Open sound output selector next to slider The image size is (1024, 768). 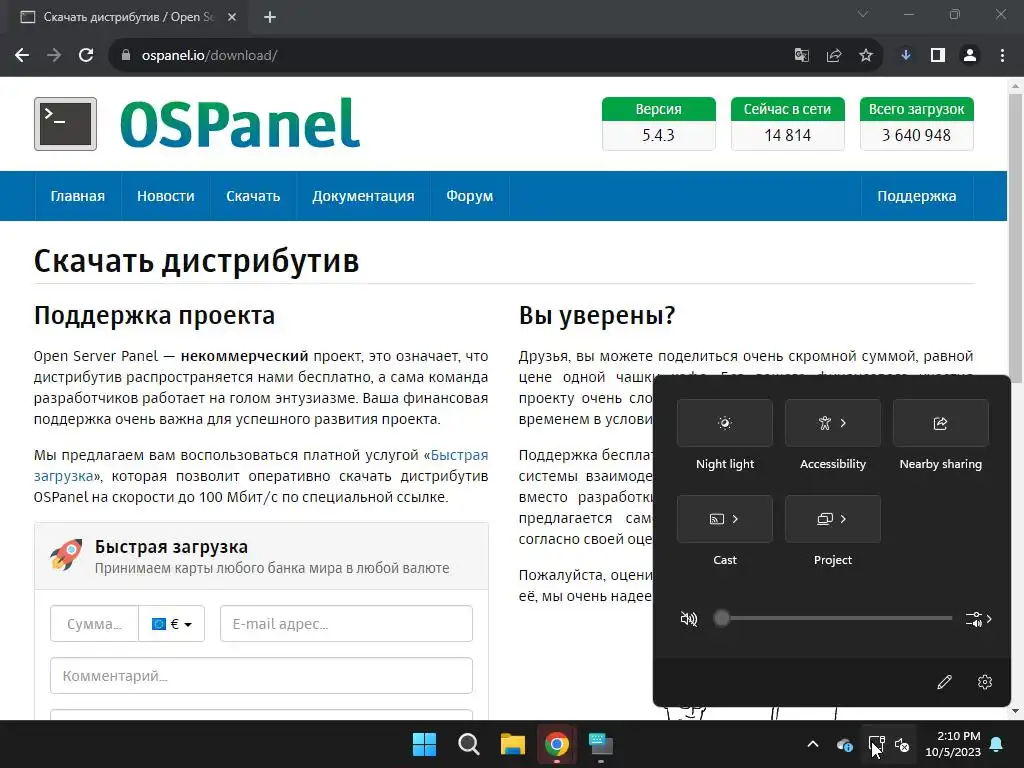tap(978, 618)
